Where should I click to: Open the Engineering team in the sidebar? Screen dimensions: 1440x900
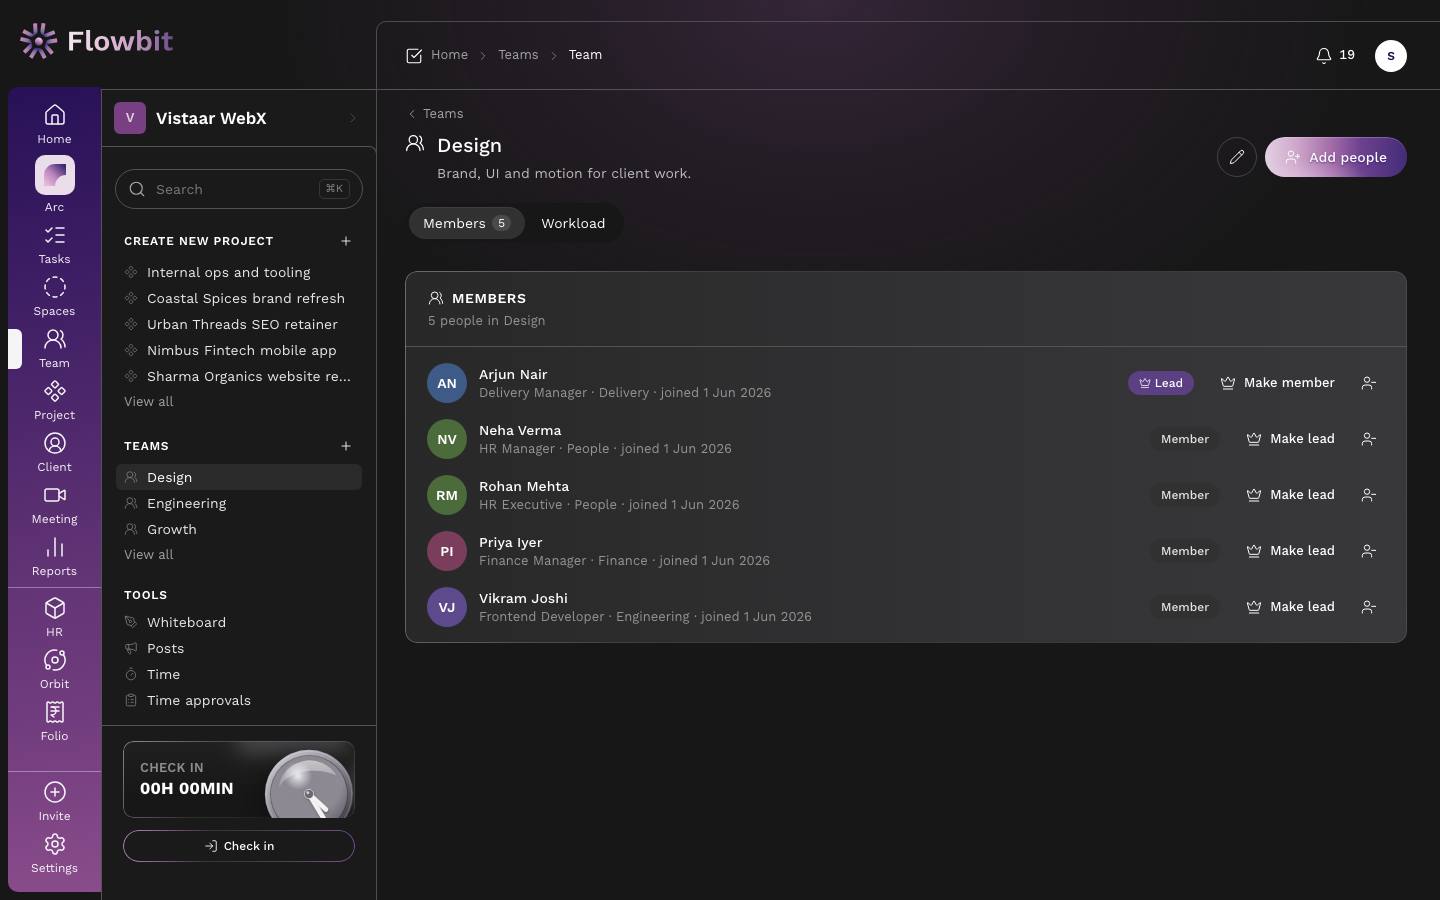click(239, 503)
